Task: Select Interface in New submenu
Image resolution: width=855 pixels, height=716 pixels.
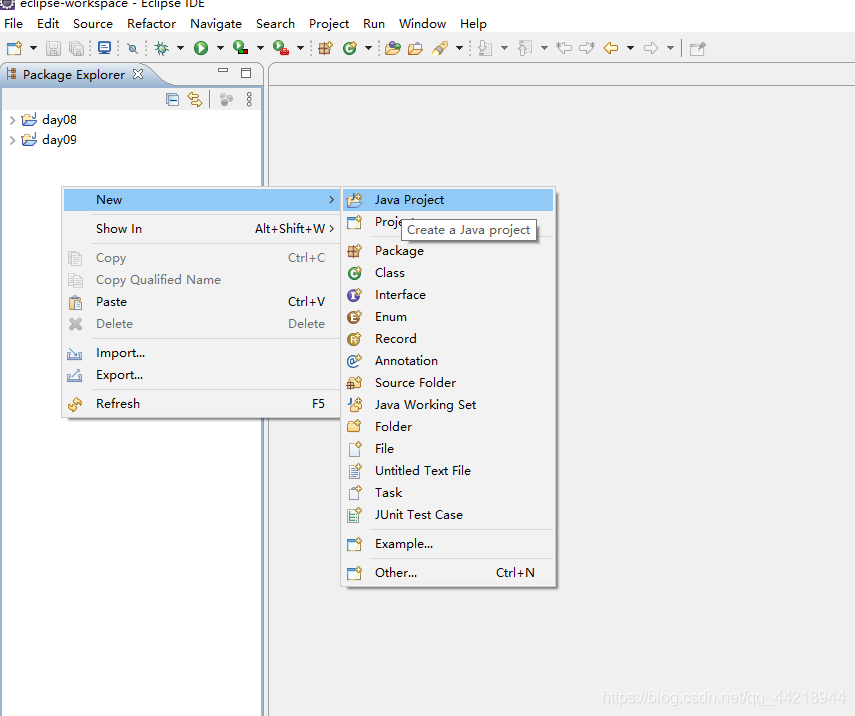Action: point(448,295)
